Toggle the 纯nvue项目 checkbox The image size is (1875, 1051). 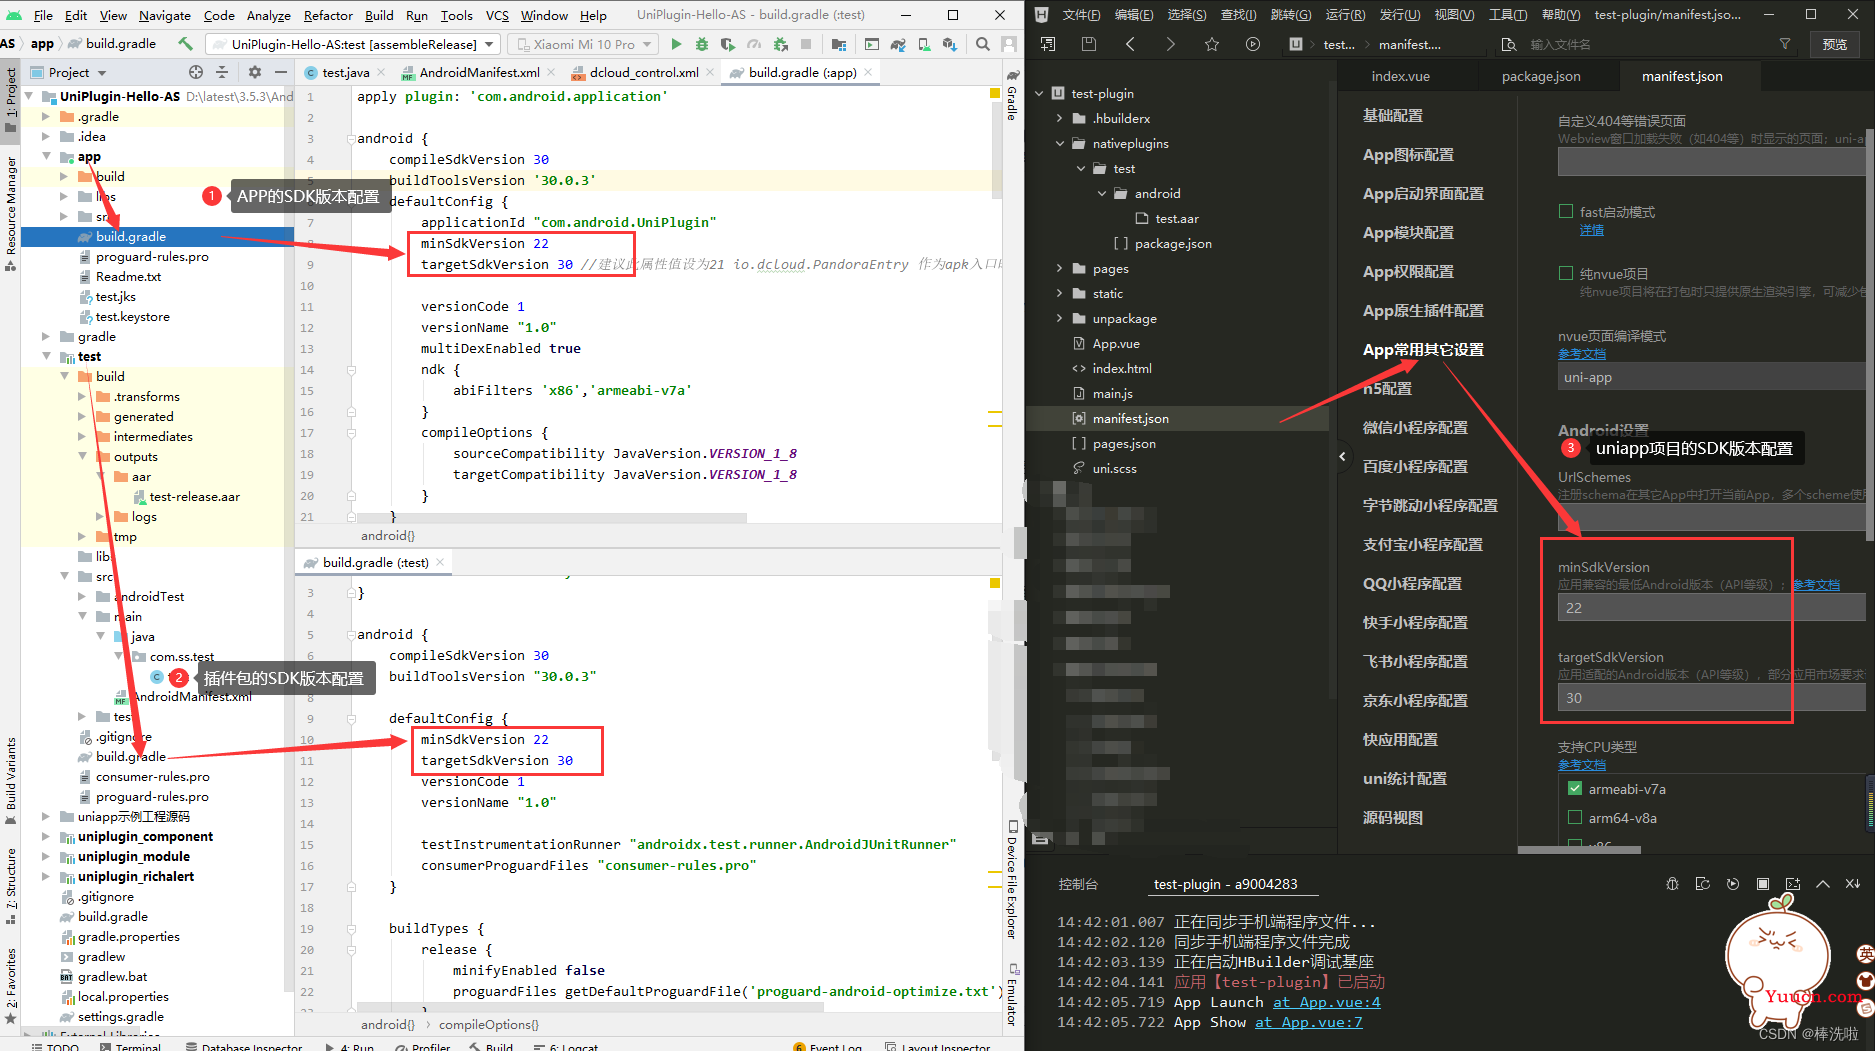(x=1566, y=273)
